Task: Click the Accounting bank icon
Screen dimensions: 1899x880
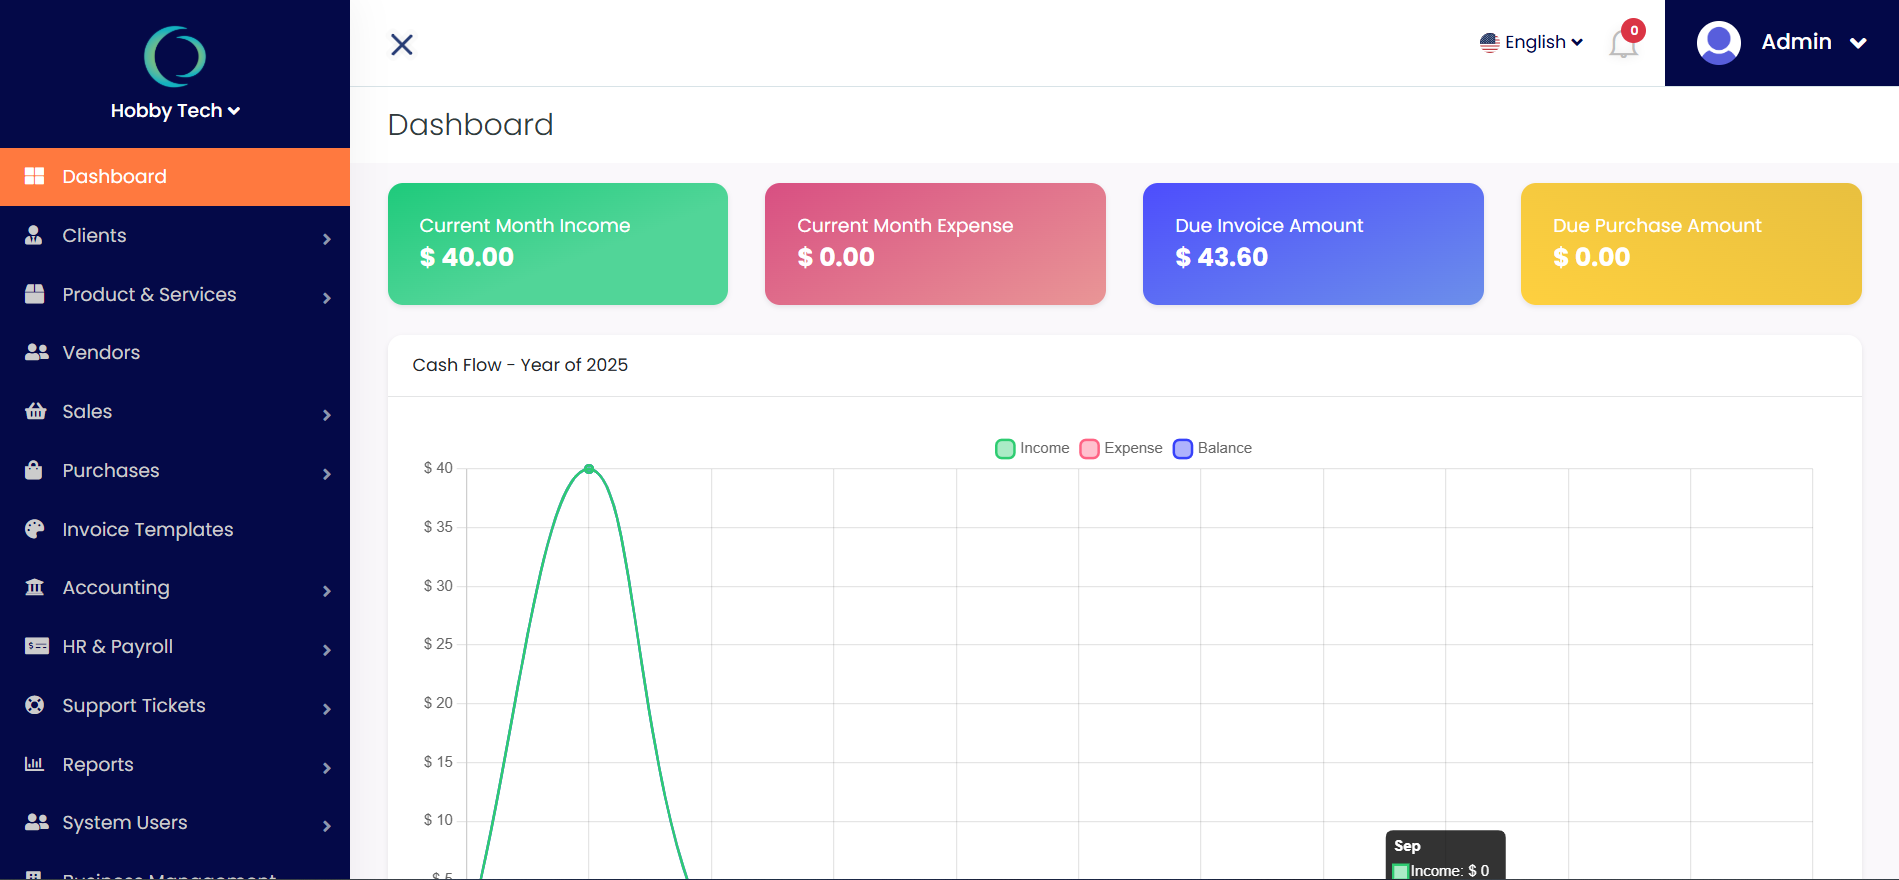Action: pyautogui.click(x=35, y=587)
